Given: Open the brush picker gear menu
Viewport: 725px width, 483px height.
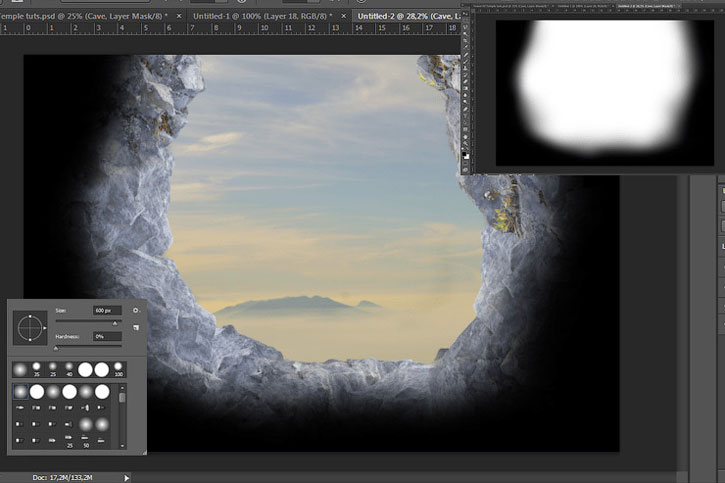Looking at the screenshot, I should (x=135, y=311).
